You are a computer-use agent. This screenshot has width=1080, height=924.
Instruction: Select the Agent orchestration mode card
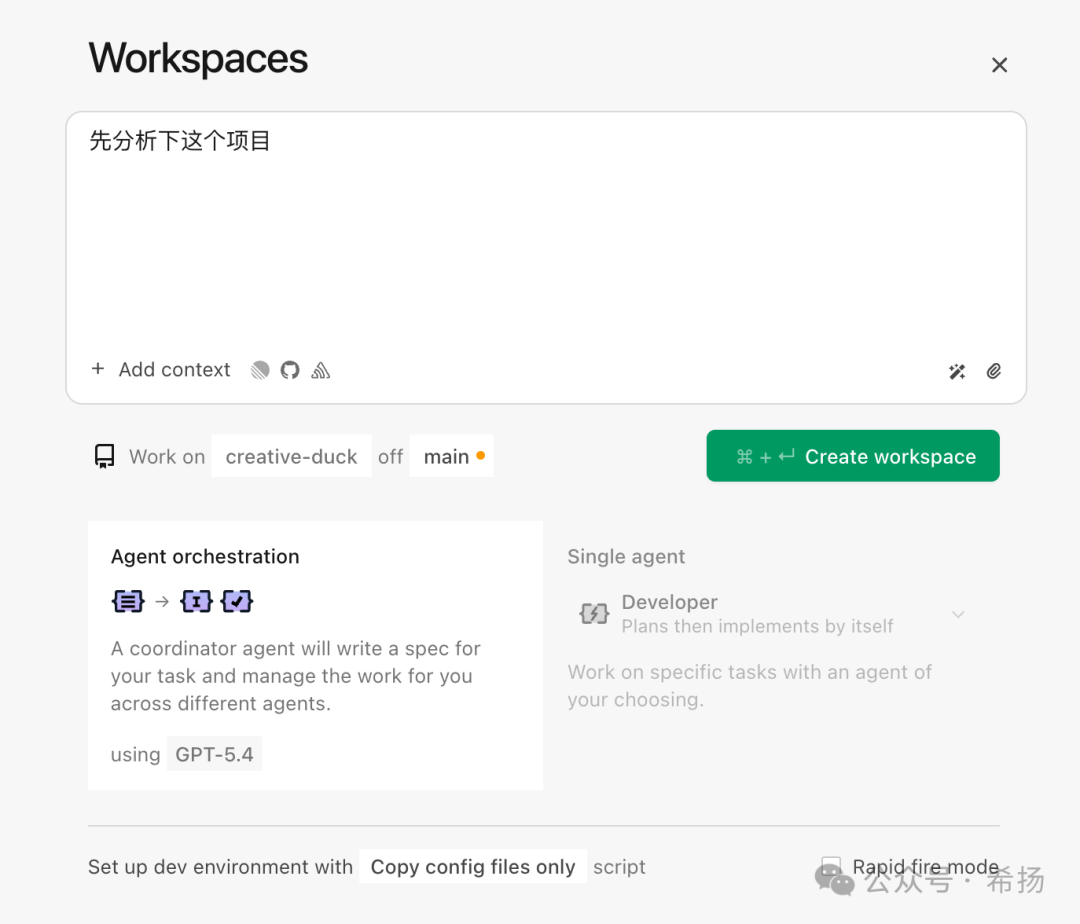click(315, 655)
